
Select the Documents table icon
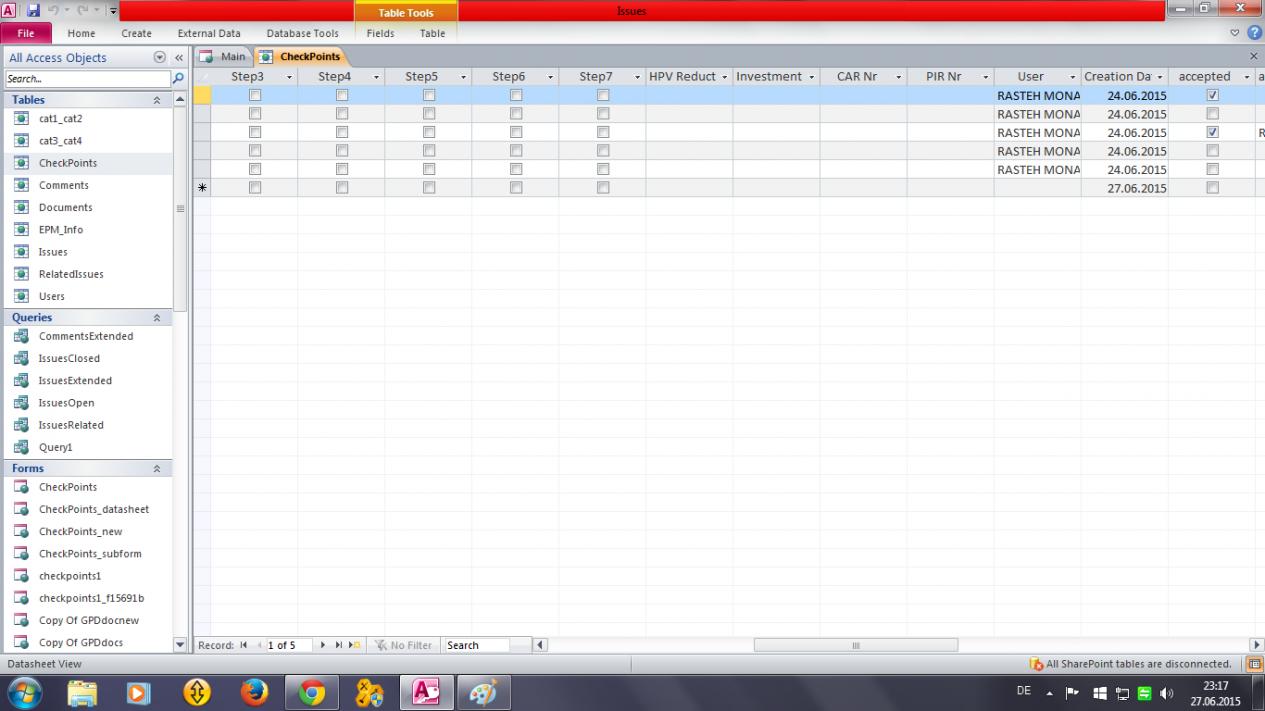(x=20, y=207)
